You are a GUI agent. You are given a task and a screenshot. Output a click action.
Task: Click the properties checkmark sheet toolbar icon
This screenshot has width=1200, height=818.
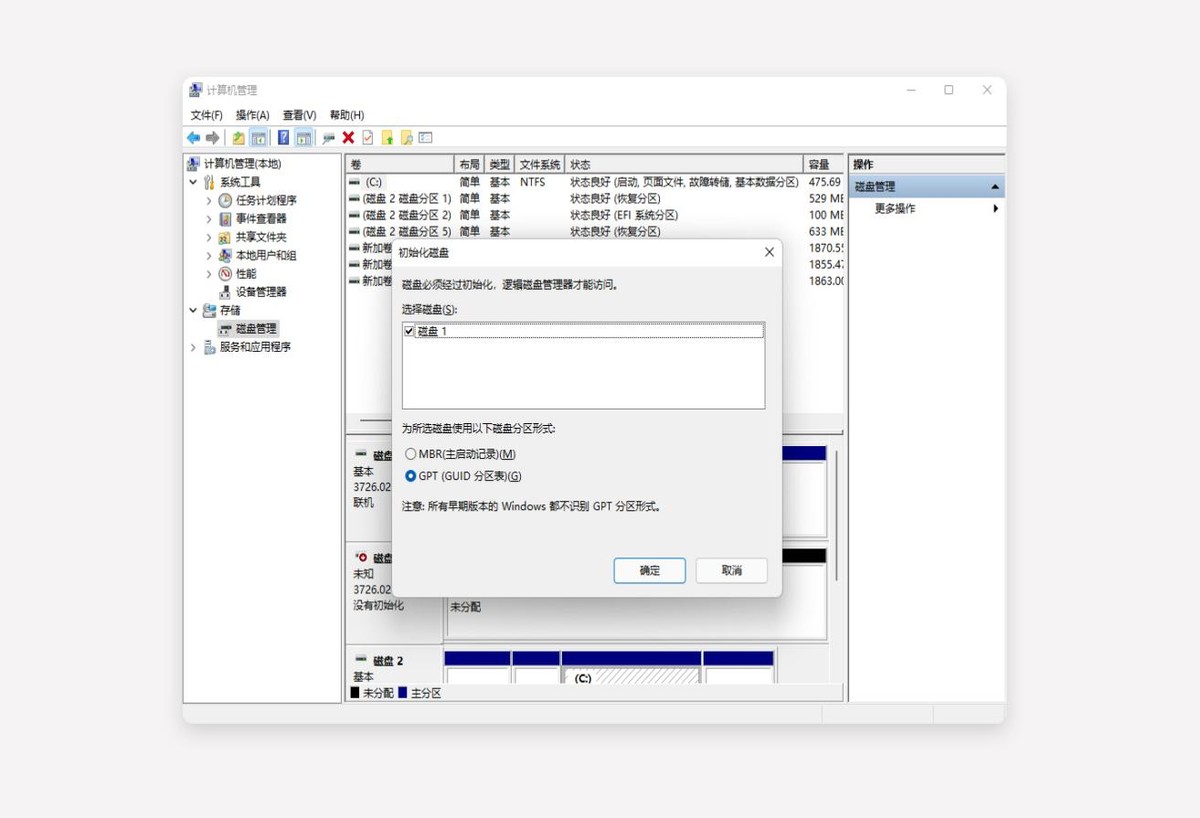[368, 138]
